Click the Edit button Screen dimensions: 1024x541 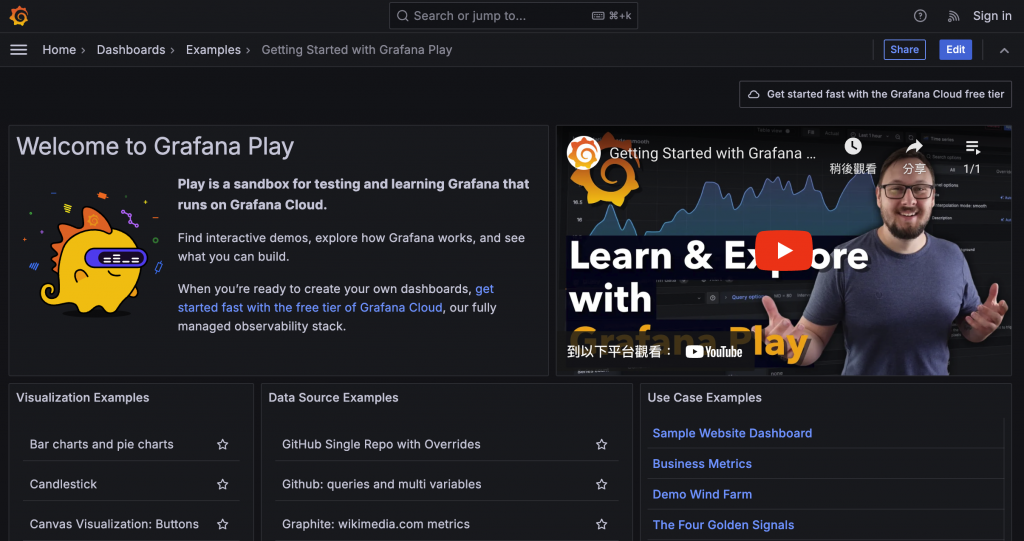click(x=955, y=50)
